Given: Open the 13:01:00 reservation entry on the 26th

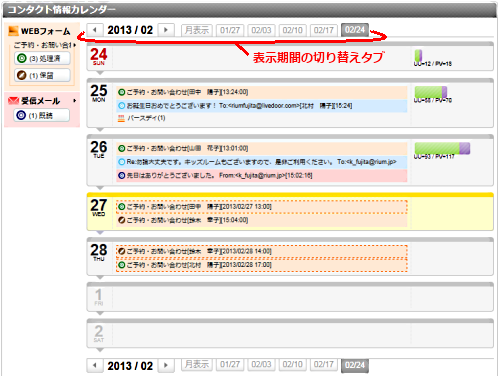Looking at the screenshot, I should point(262,148).
